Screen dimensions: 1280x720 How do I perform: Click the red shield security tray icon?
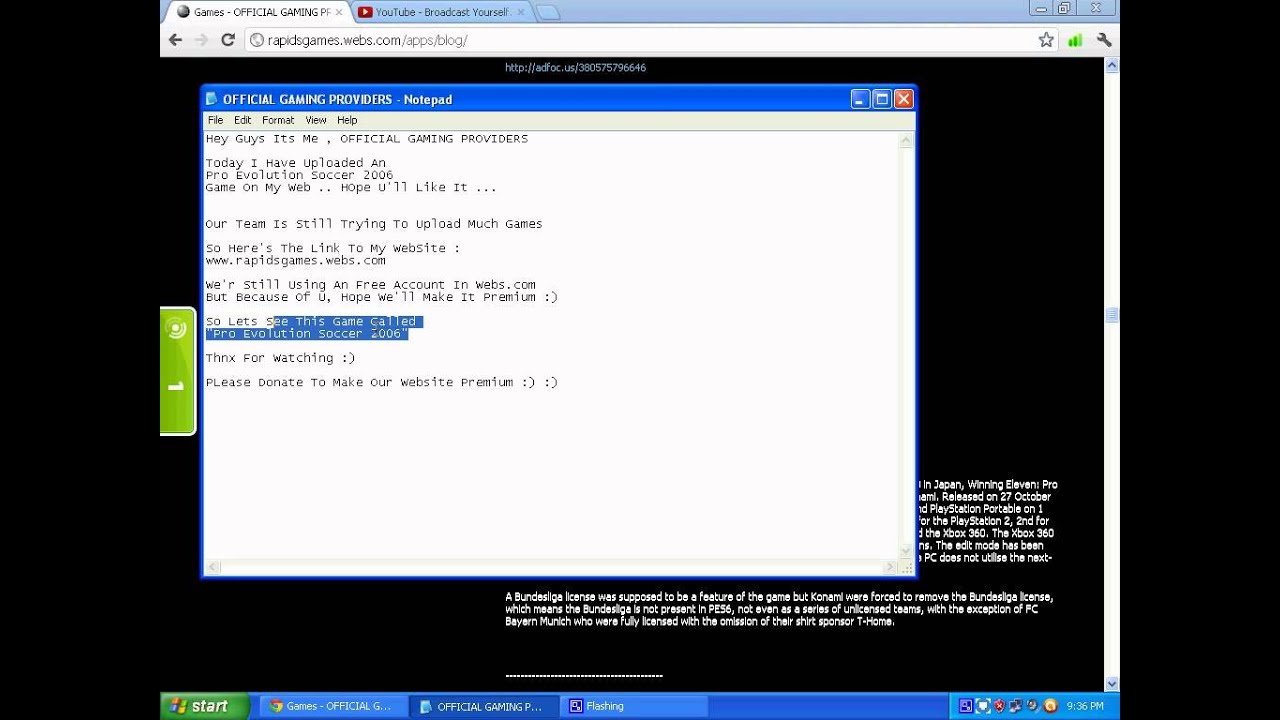click(x=999, y=706)
